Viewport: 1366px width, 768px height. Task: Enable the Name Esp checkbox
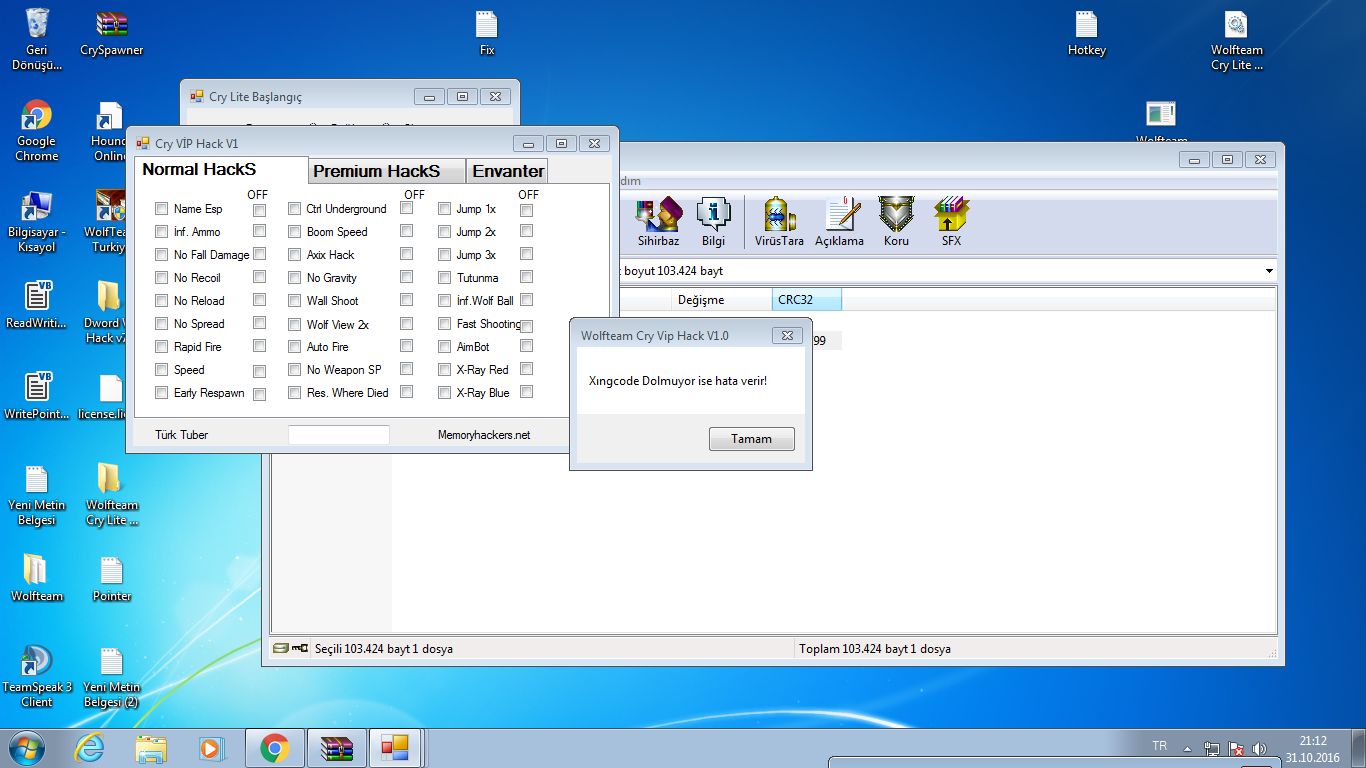[161, 209]
